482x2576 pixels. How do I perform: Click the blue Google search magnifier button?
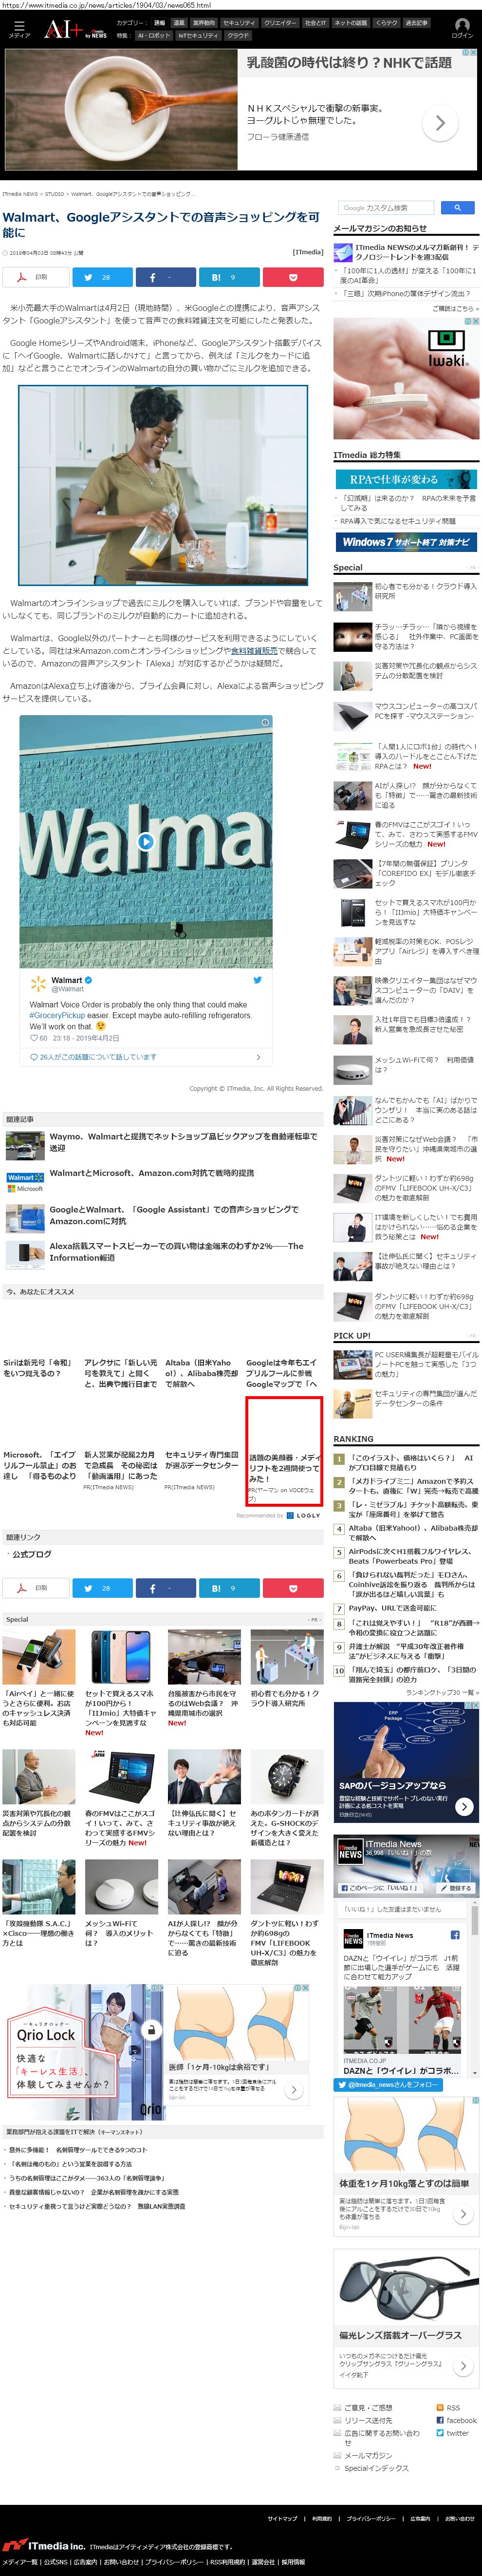457,208
